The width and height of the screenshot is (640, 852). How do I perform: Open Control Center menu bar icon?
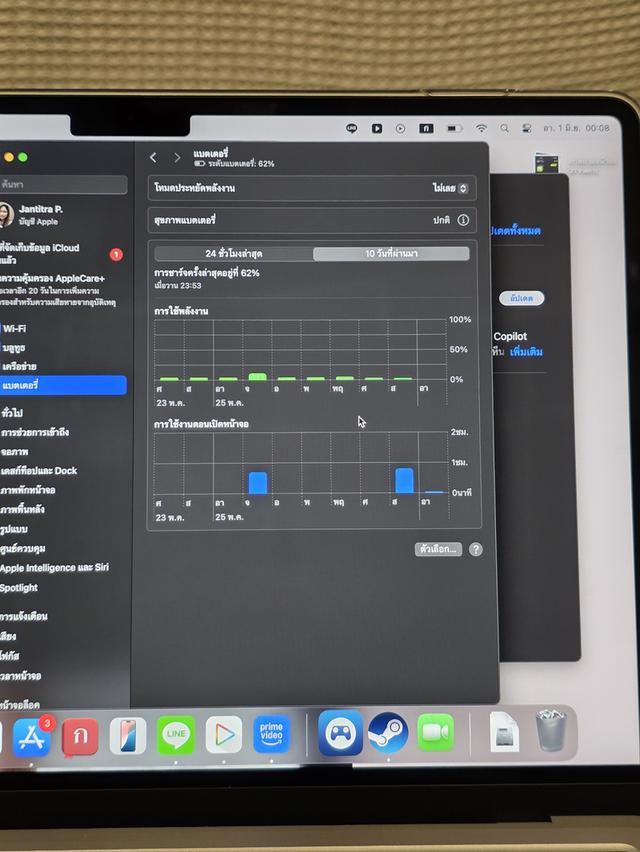pyautogui.click(x=526, y=128)
